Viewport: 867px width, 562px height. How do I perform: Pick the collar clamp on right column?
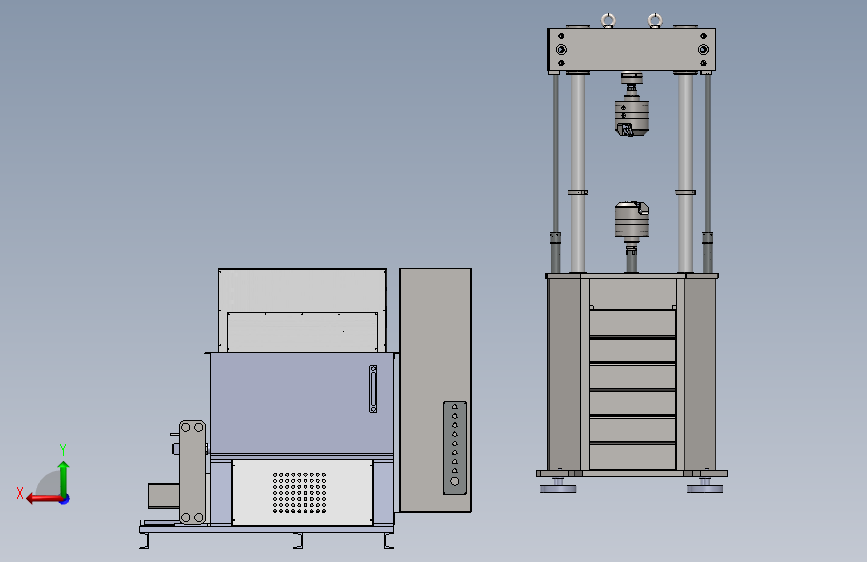685,192
